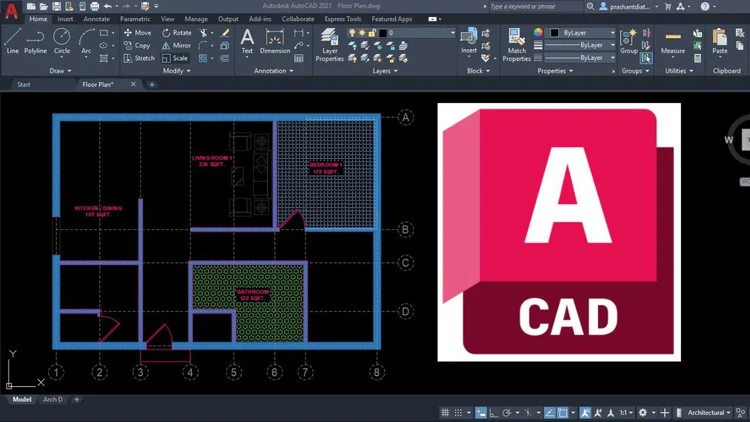Toggle 2D object snap in status bar
The image size is (750, 422).
click(562, 412)
